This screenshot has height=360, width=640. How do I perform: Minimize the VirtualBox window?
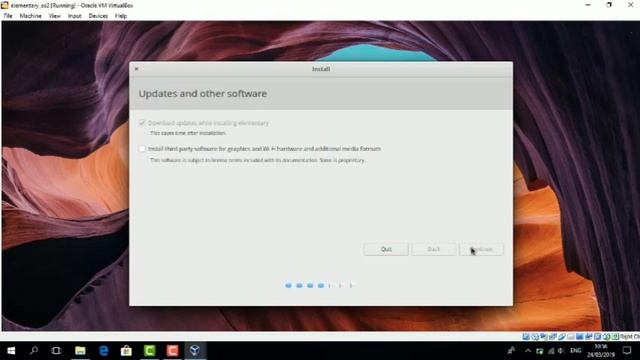click(588, 5)
